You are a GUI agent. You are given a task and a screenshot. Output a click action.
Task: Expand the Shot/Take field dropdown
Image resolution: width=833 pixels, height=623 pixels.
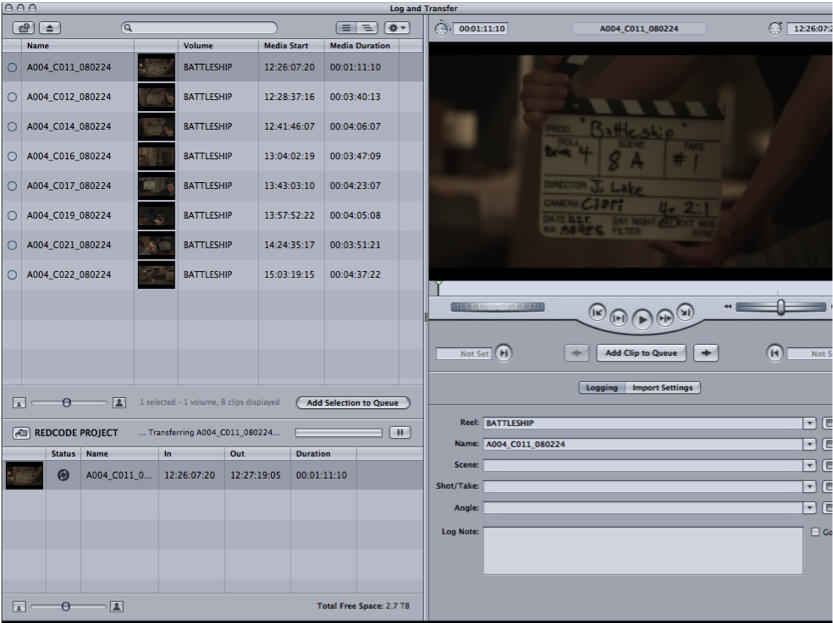click(x=809, y=487)
